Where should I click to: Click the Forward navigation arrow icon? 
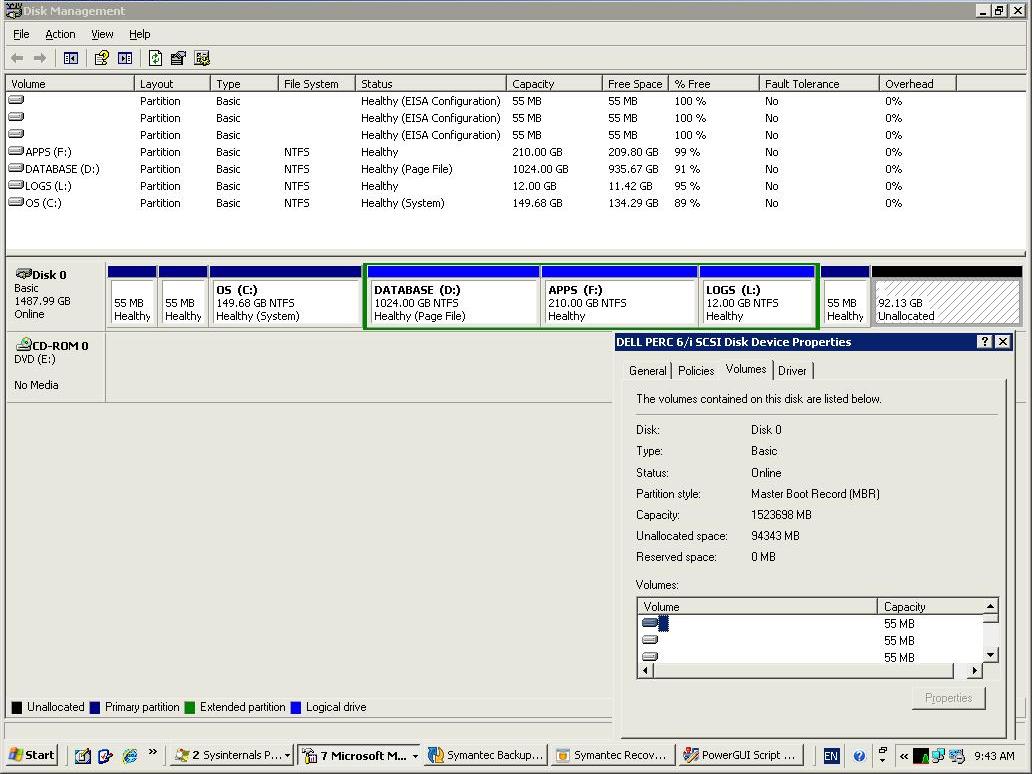(x=39, y=57)
